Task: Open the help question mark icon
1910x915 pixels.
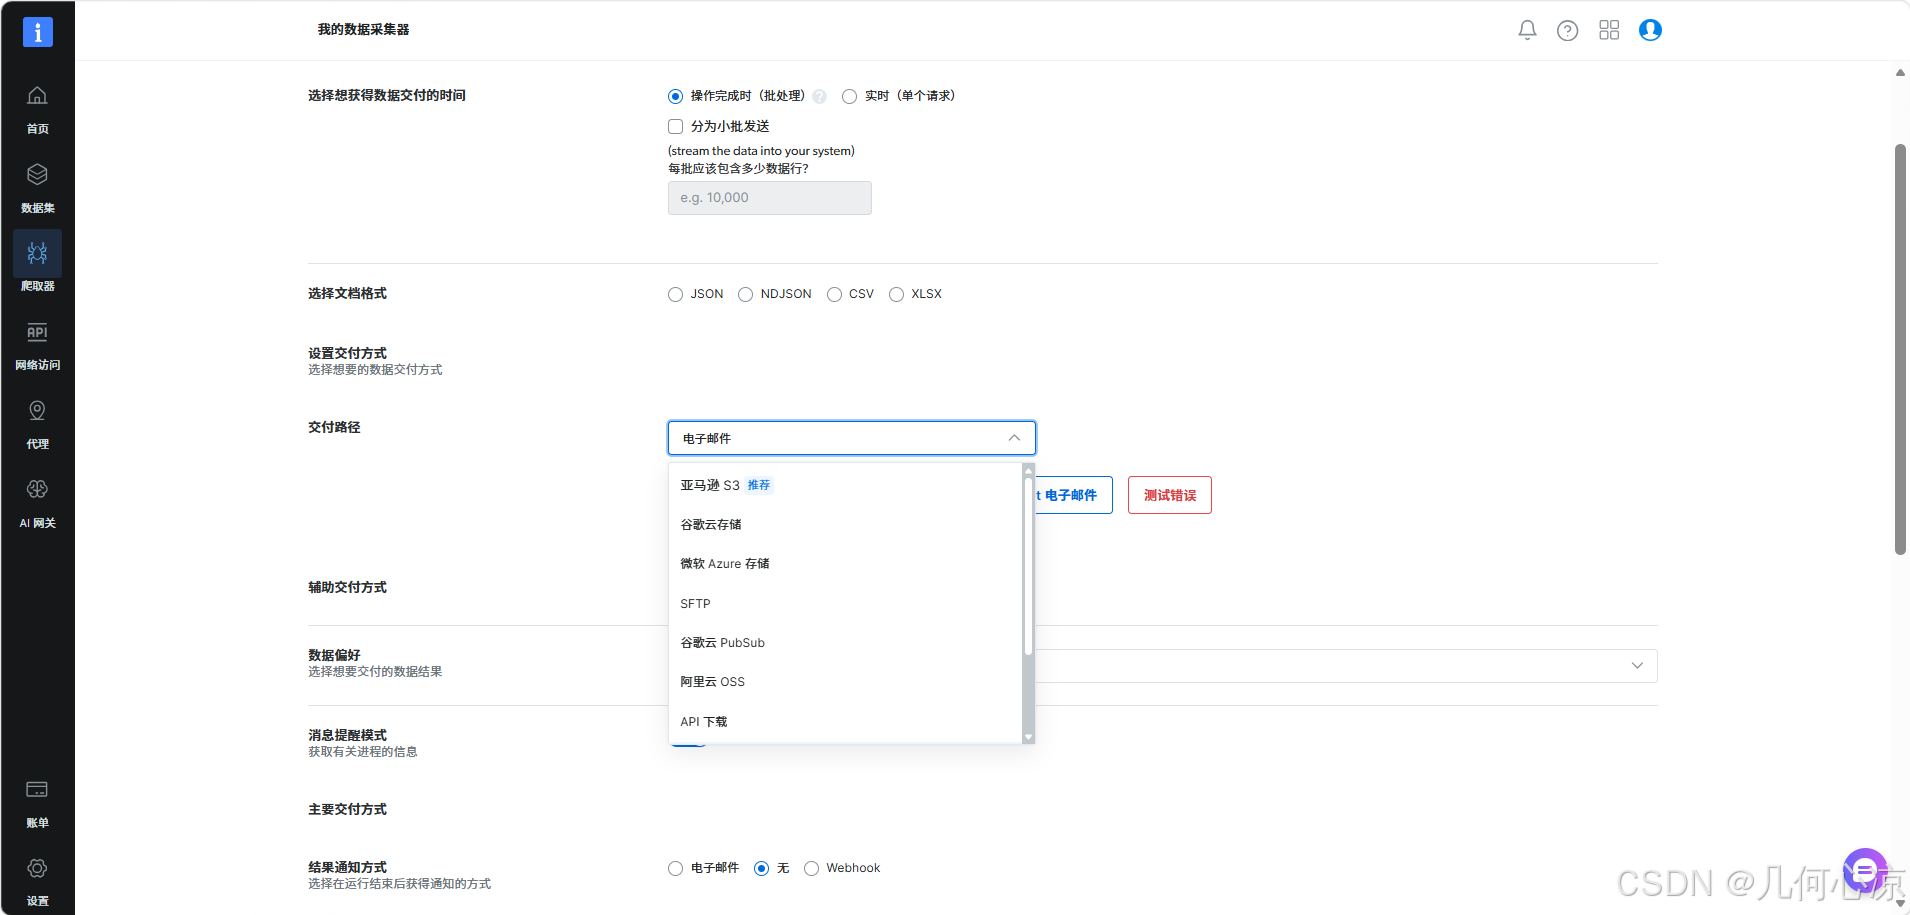Action: pyautogui.click(x=1568, y=30)
